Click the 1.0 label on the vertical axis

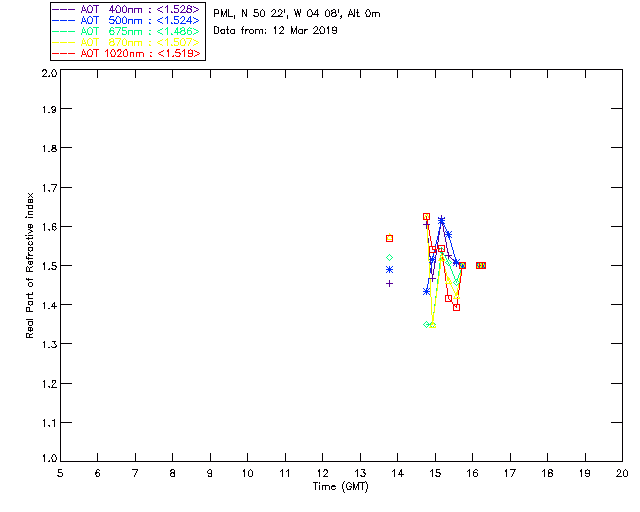click(49, 458)
